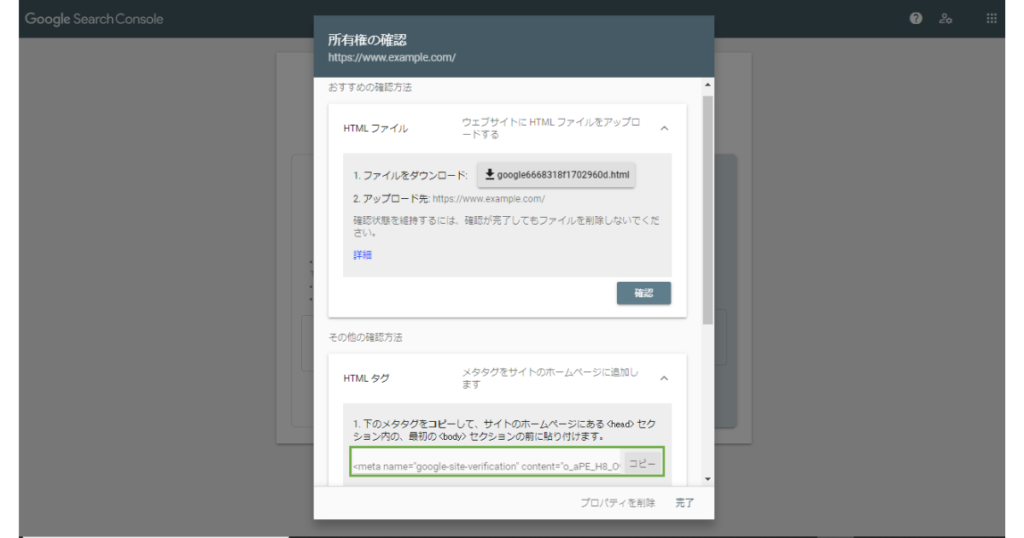This screenshot has height=538, width=1024.
Task: Click scrollbar up arrow in dialog
Action: click(x=707, y=86)
